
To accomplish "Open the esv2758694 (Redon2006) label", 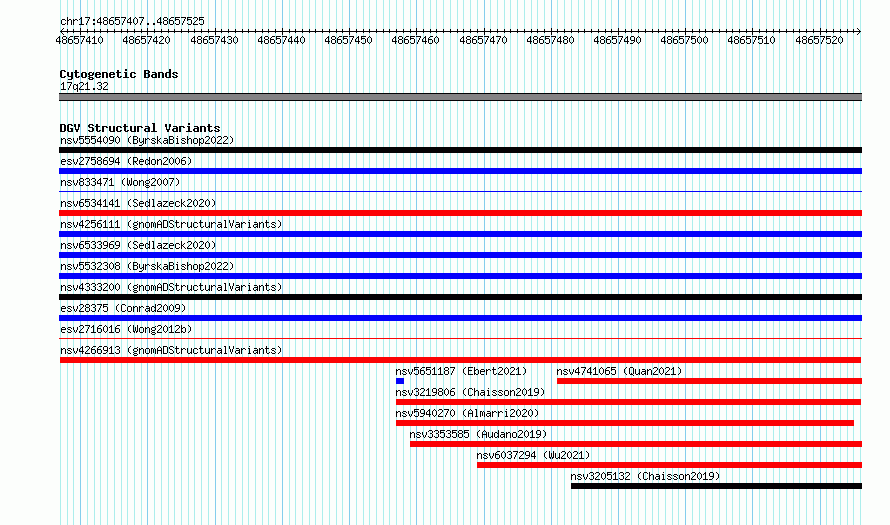I will (x=126, y=161).
